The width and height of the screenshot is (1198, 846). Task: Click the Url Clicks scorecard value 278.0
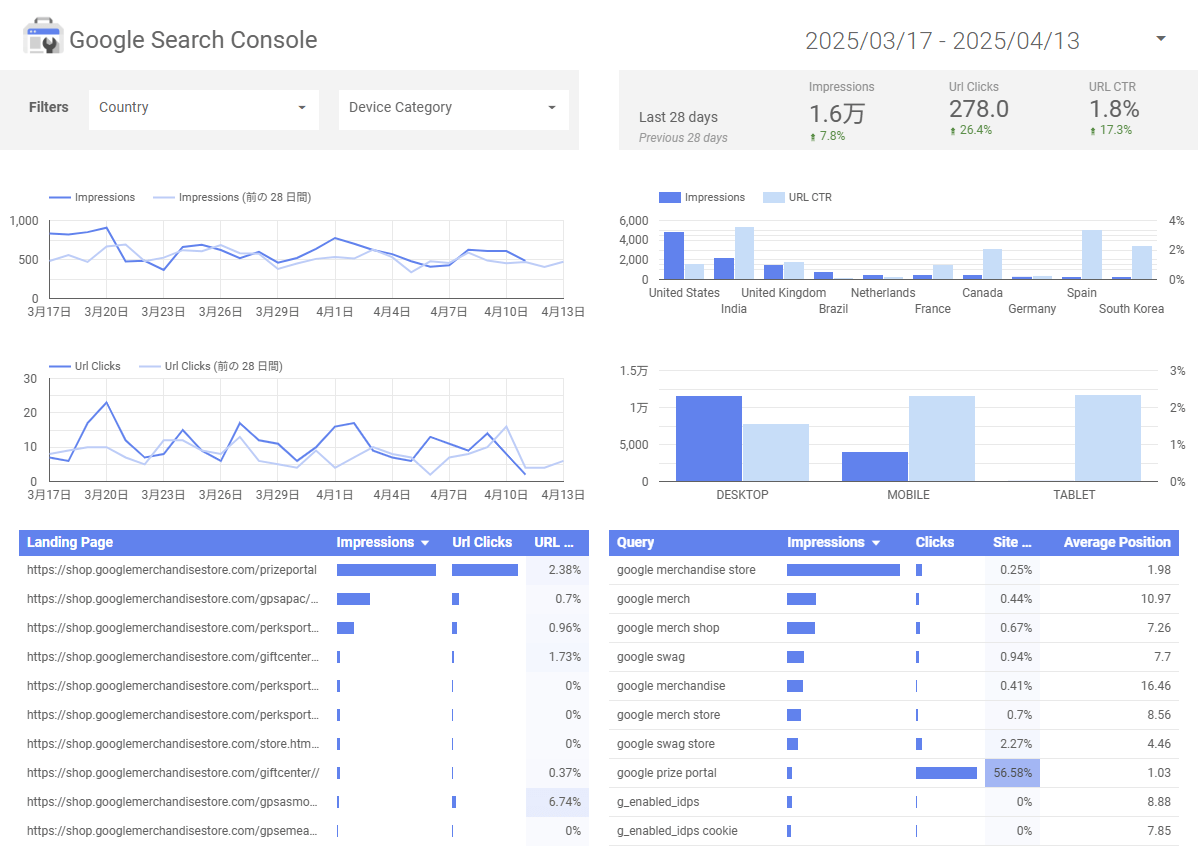tap(979, 109)
